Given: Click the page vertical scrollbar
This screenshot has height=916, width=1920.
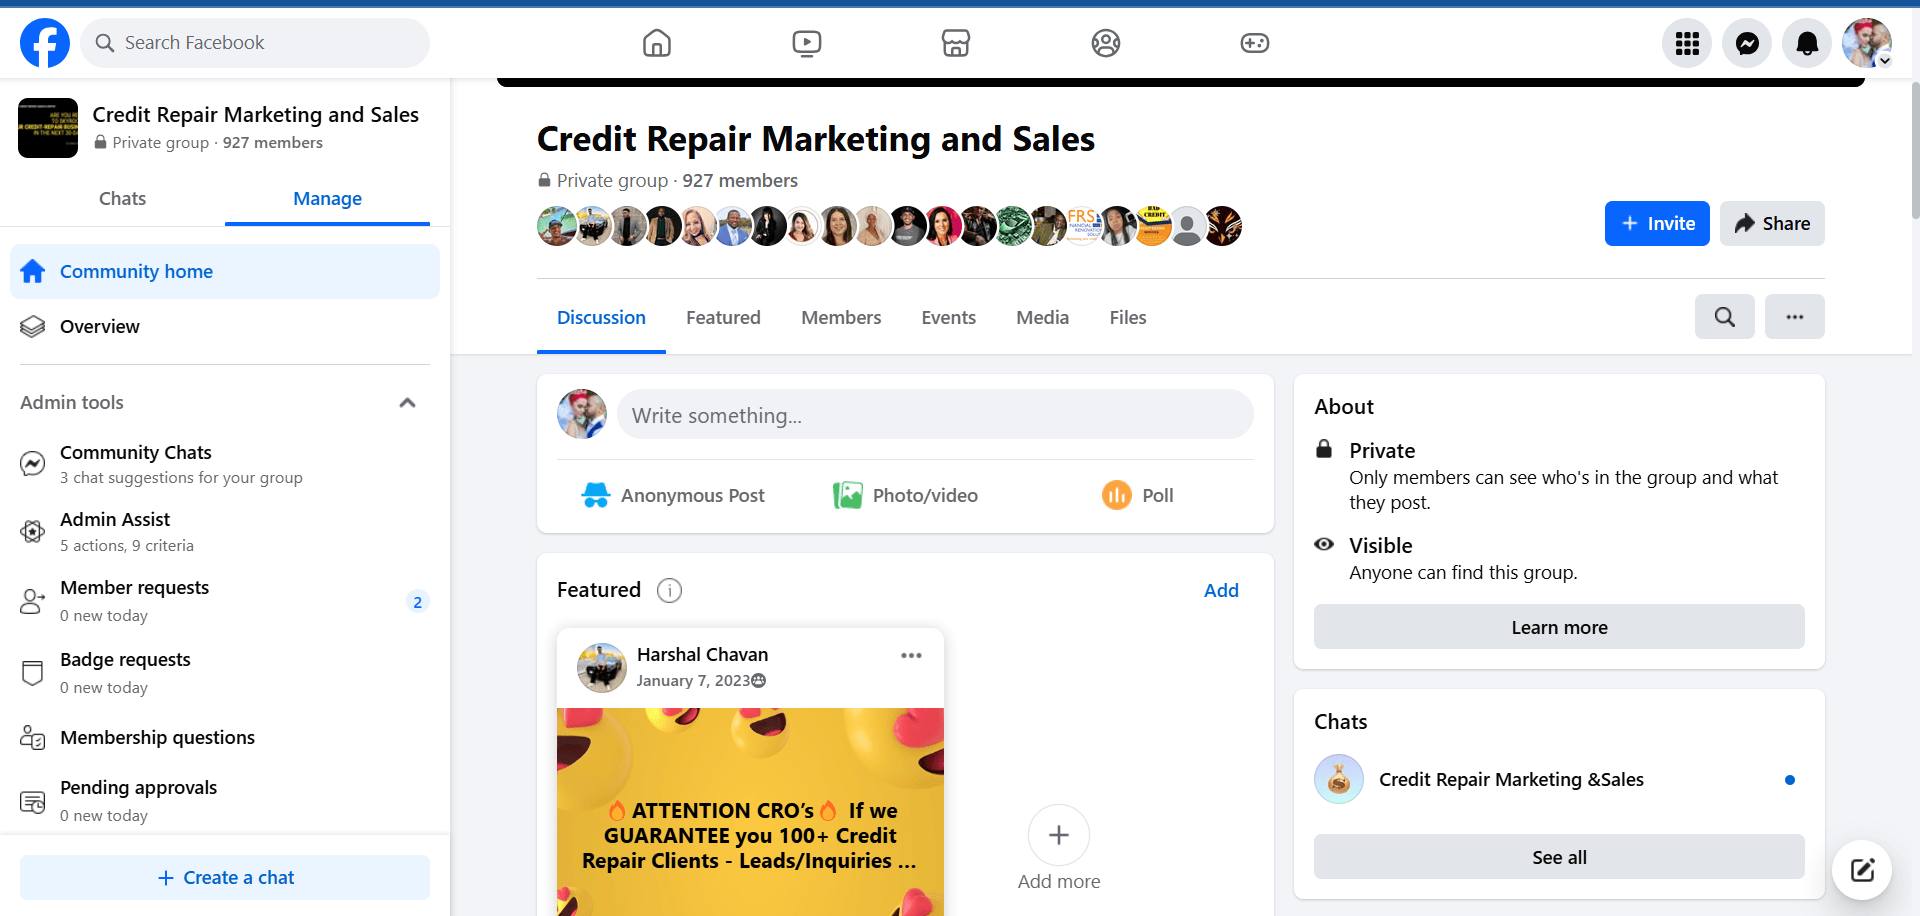Looking at the screenshot, I should coord(1914,150).
